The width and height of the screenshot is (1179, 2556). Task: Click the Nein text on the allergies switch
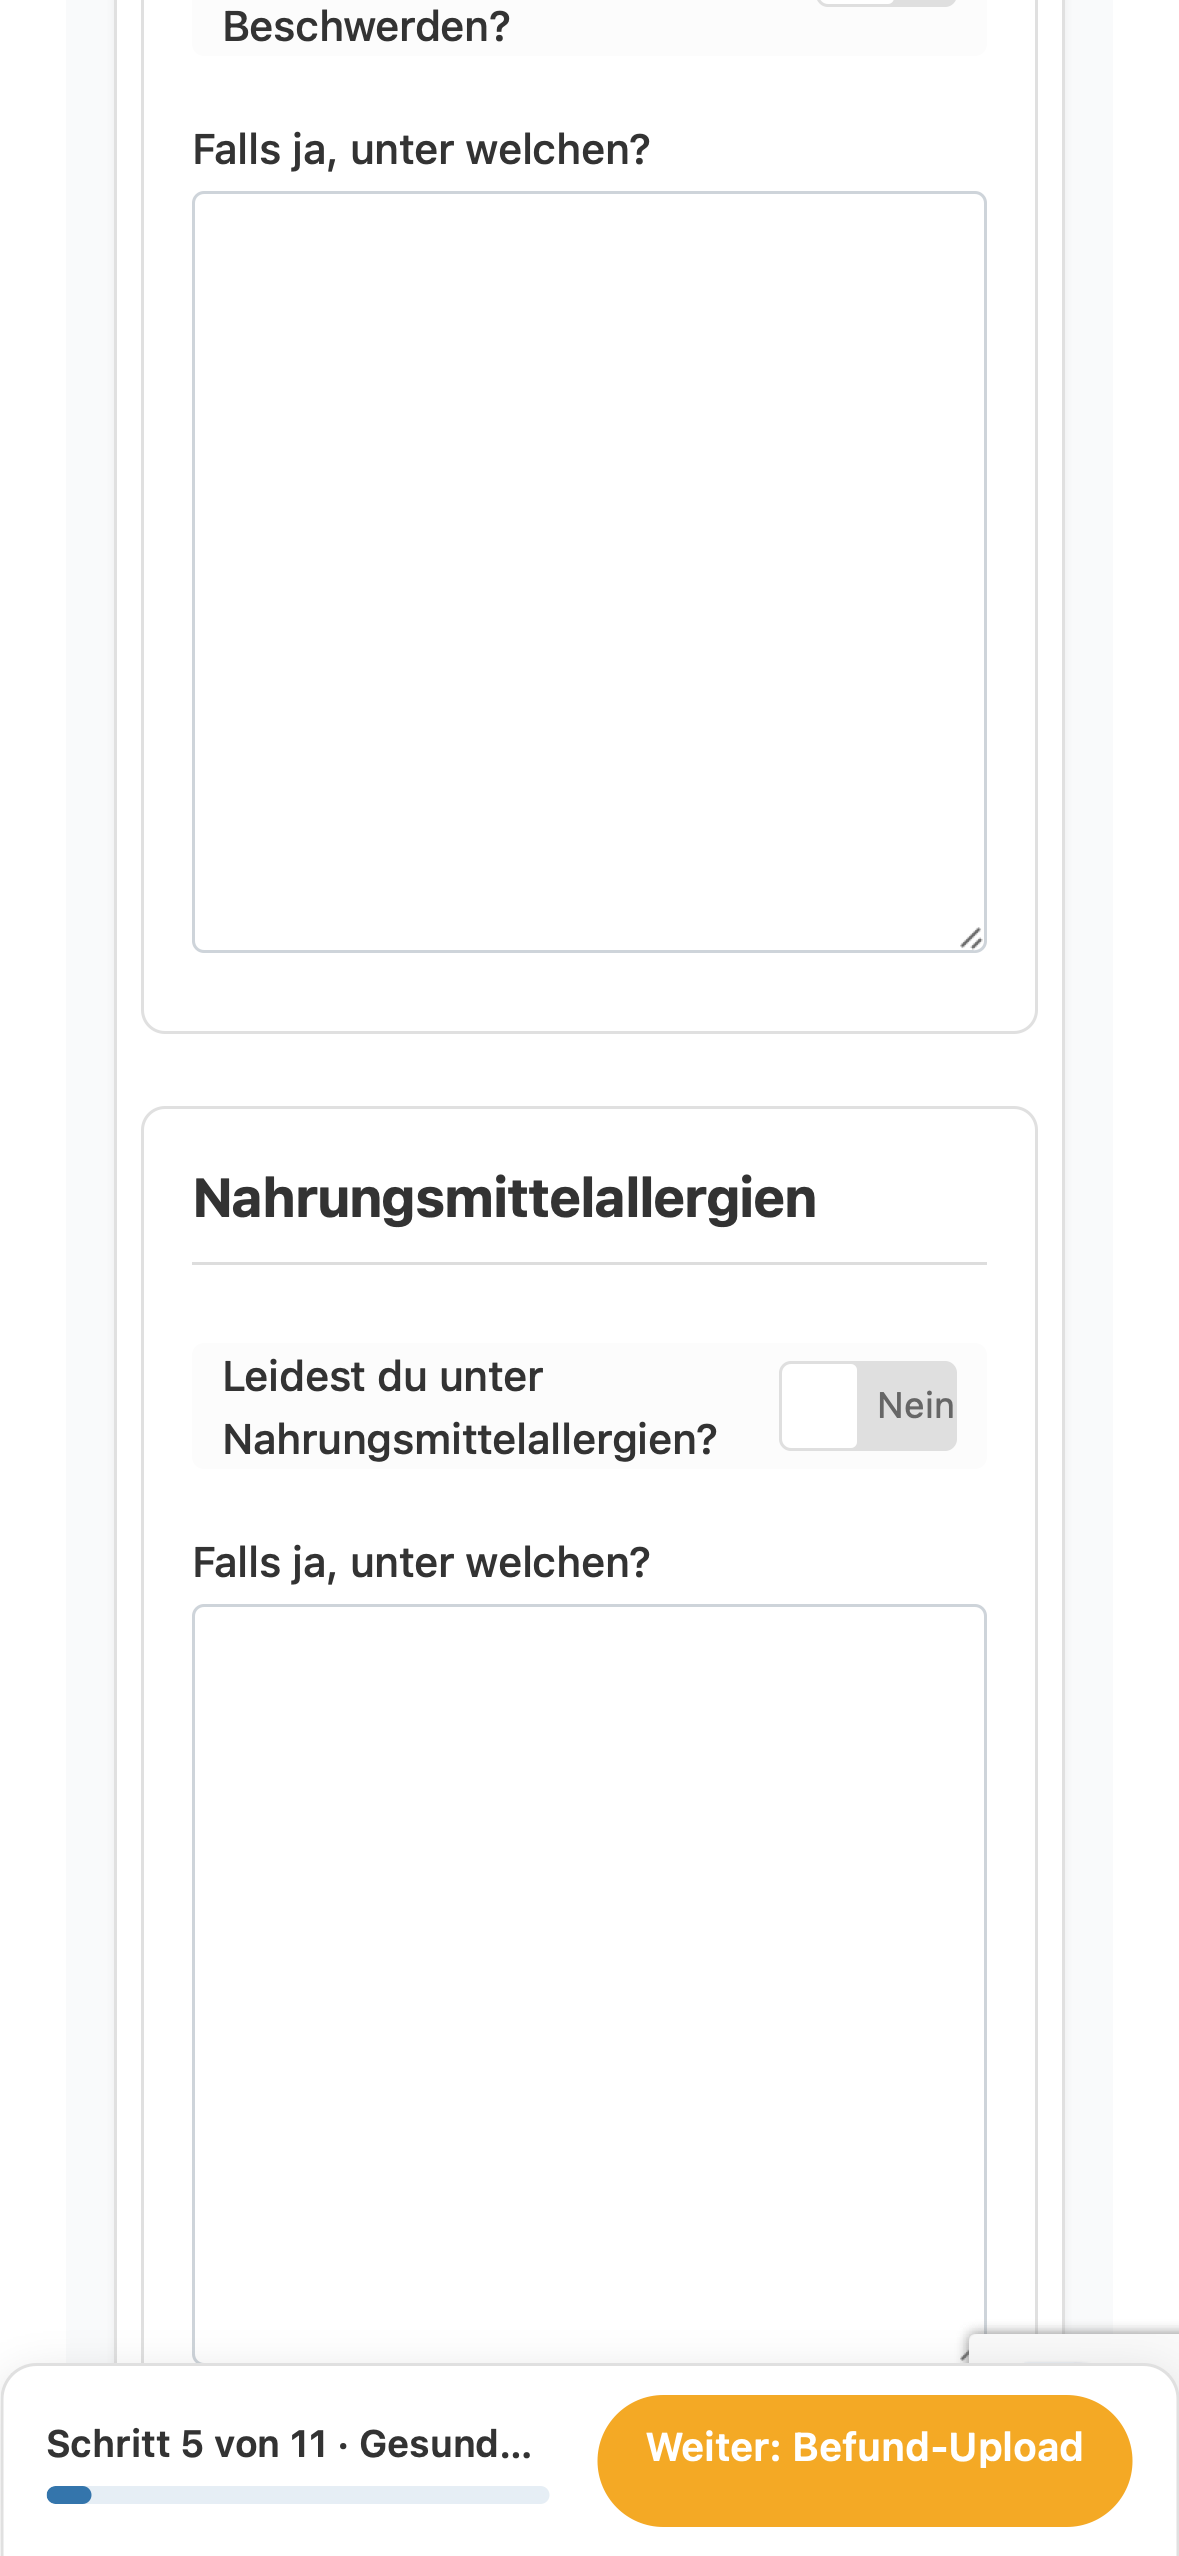point(915,1405)
